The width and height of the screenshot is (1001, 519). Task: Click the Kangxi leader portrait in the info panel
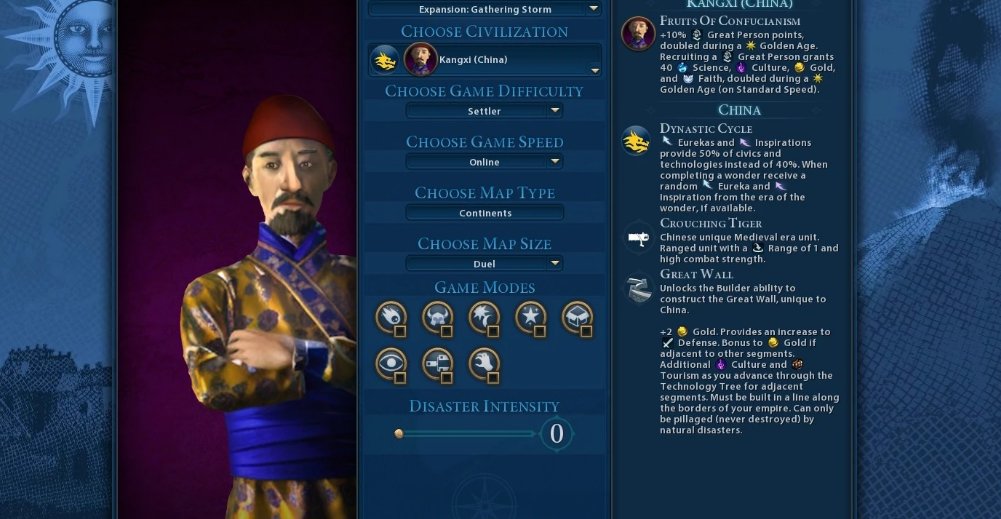point(638,33)
